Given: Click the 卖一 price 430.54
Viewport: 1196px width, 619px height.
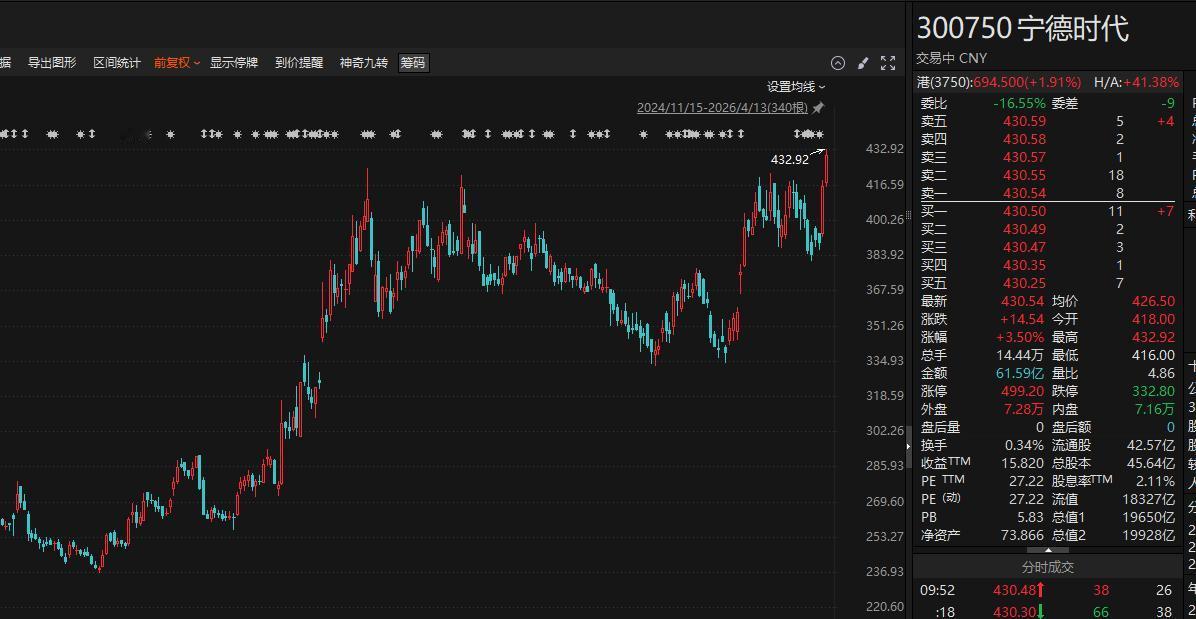Looking at the screenshot, I should point(1024,194).
